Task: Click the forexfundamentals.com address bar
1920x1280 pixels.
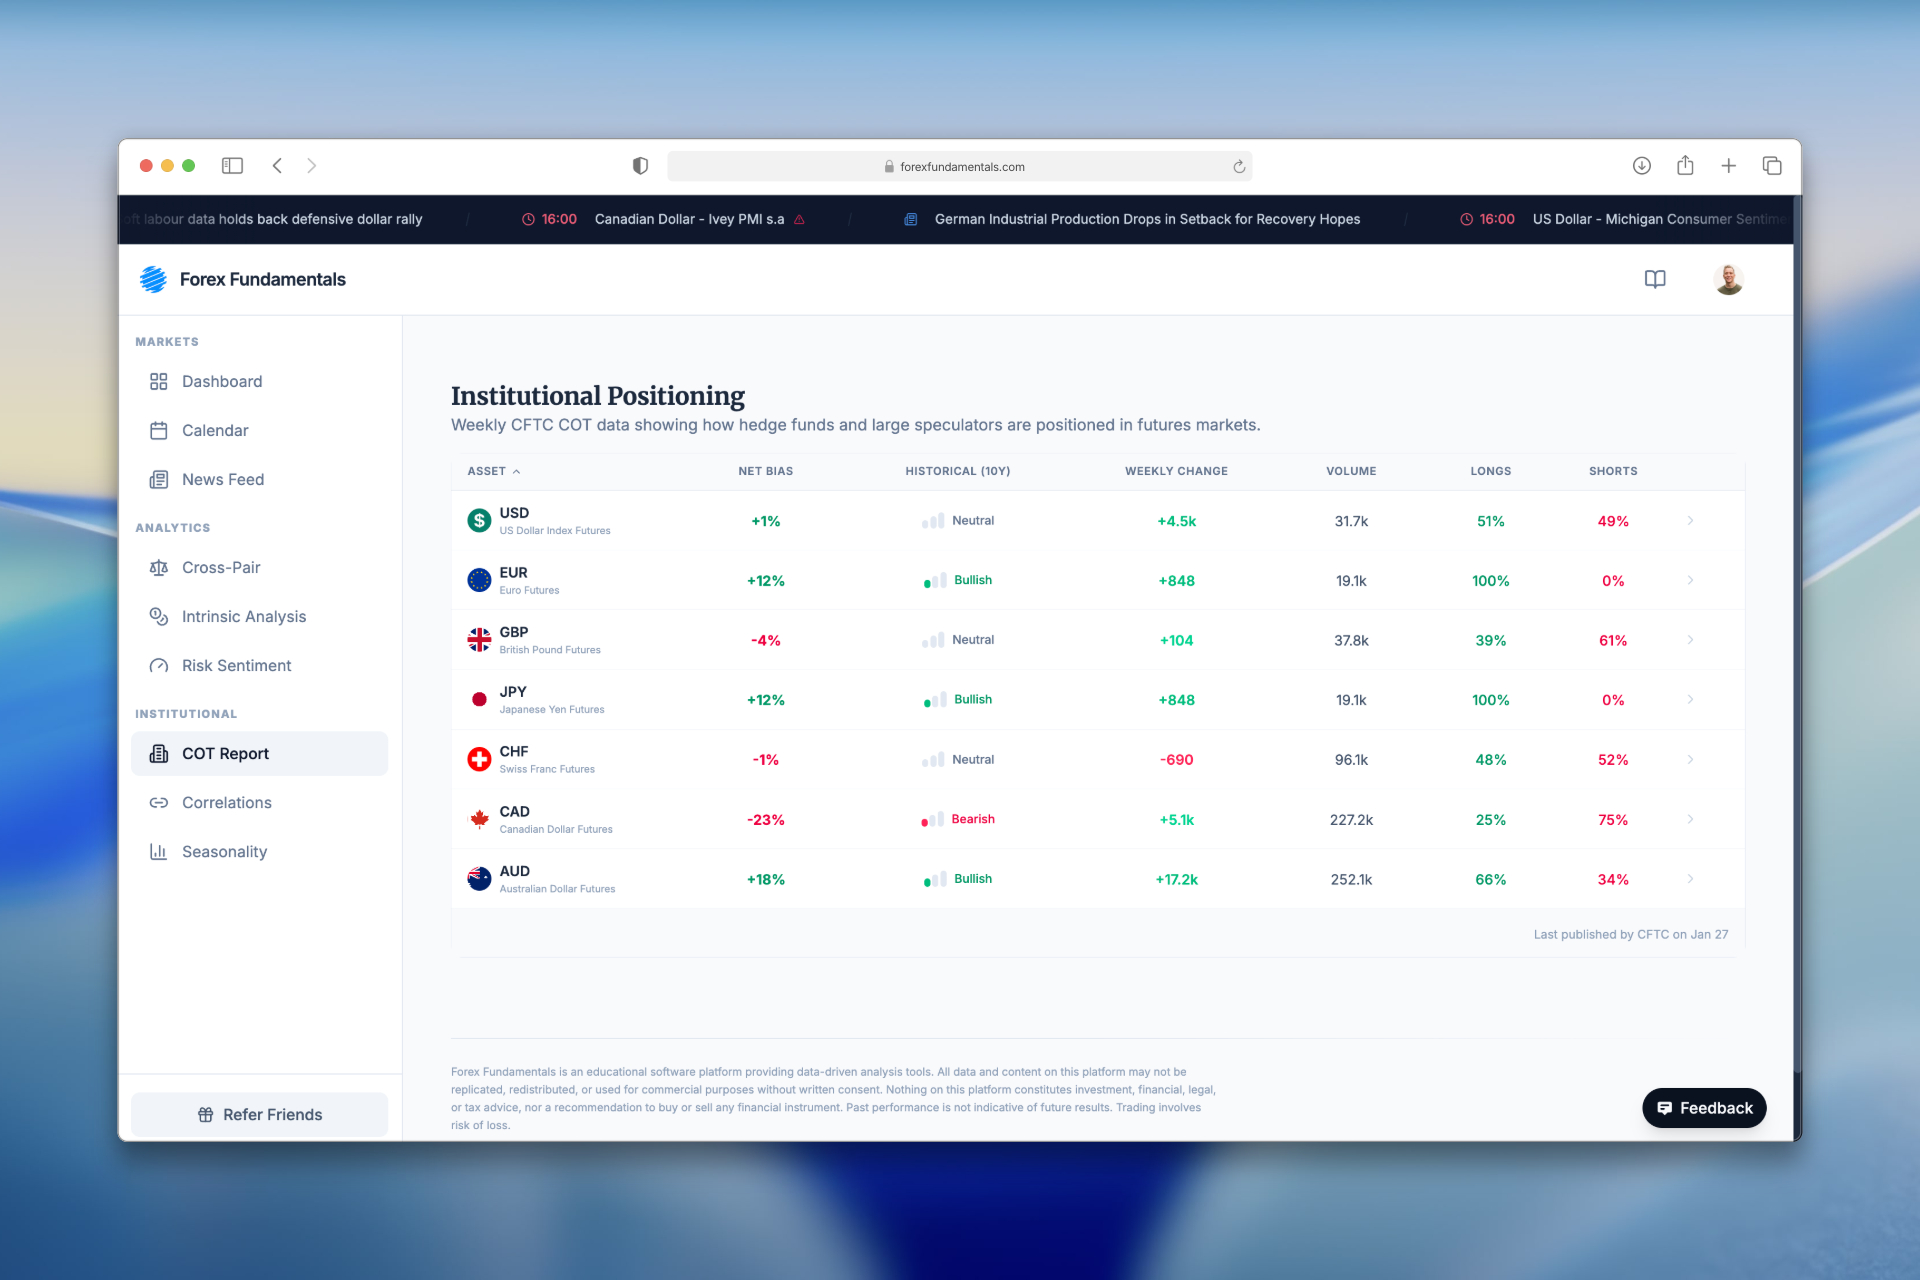Action: (x=960, y=167)
